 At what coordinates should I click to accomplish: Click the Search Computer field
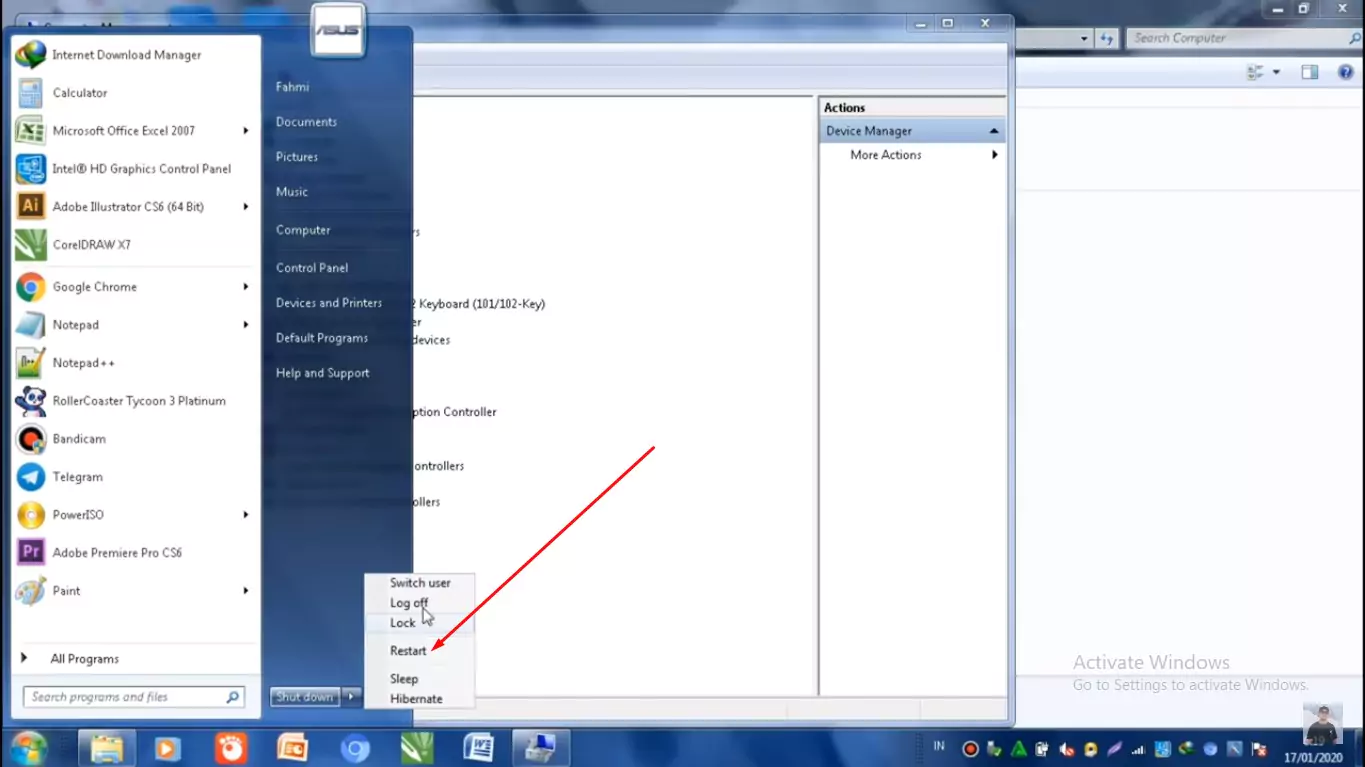pos(1243,38)
